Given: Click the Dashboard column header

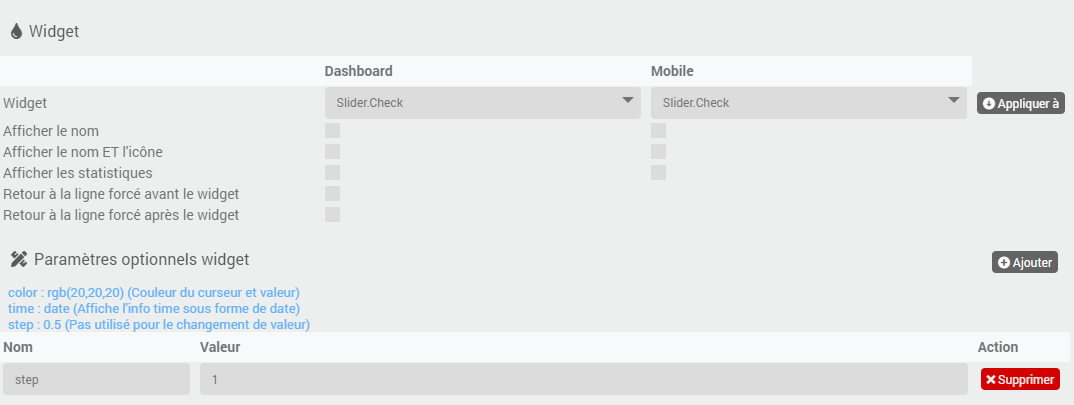Looking at the screenshot, I should point(358,71).
